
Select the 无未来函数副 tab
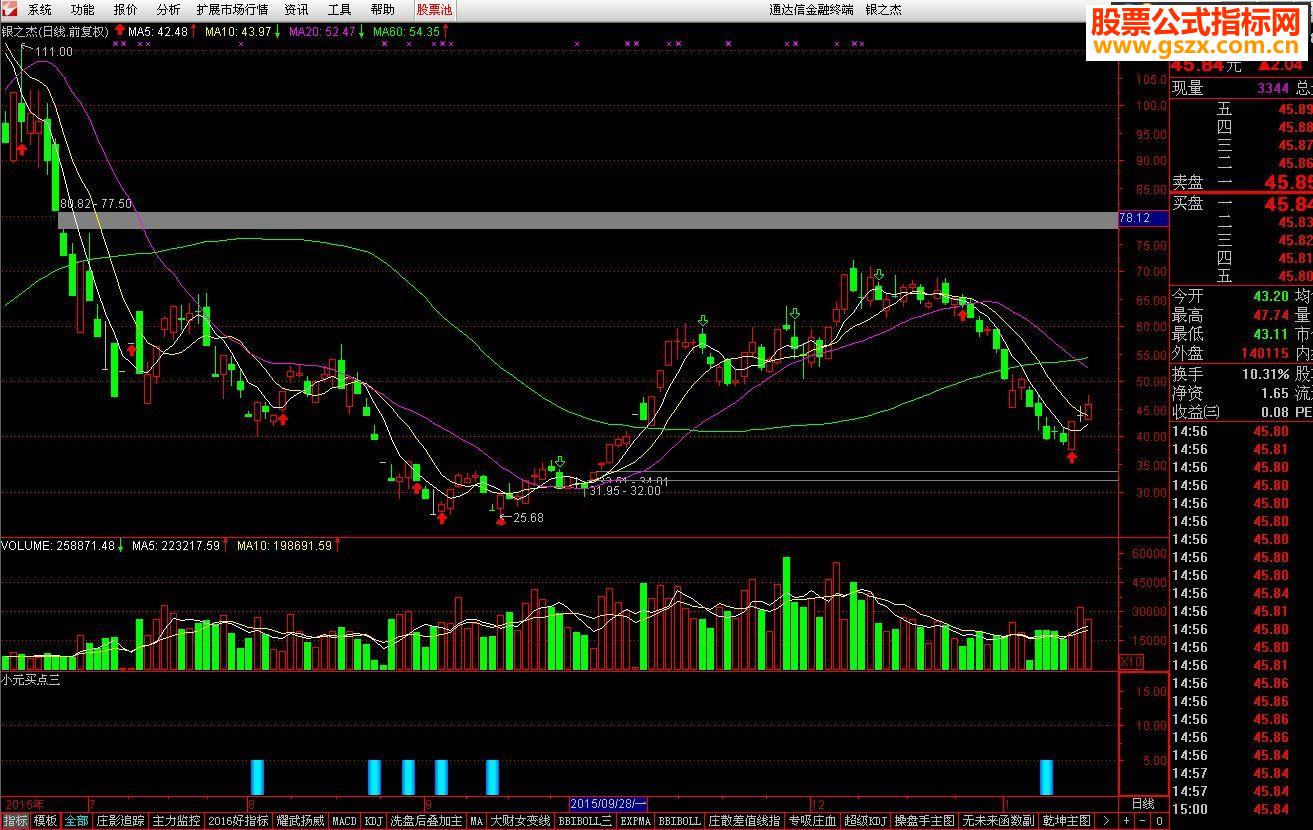point(998,821)
